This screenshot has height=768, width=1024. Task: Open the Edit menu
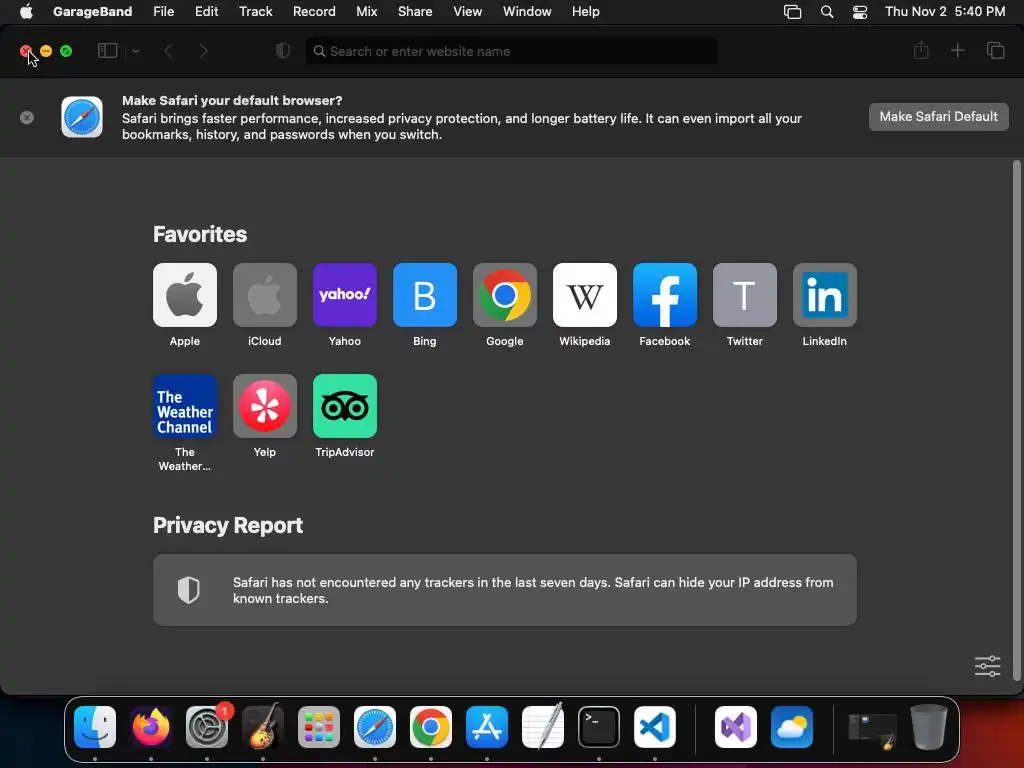206,12
